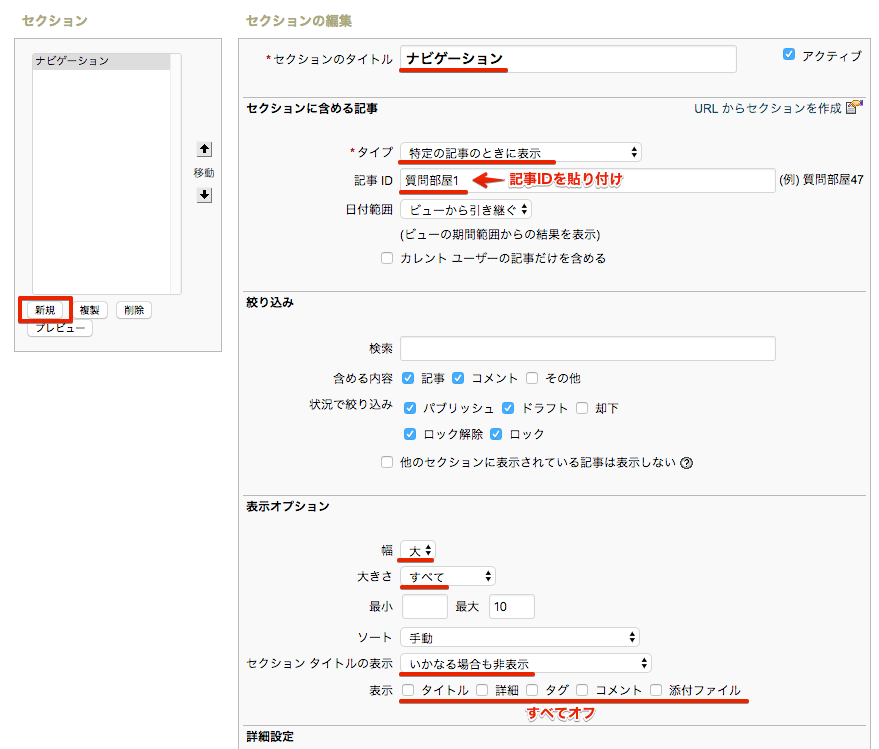This screenshot has height=749, width=879.
Task: Click the URL からセクションを作成 link
Action: [767, 108]
